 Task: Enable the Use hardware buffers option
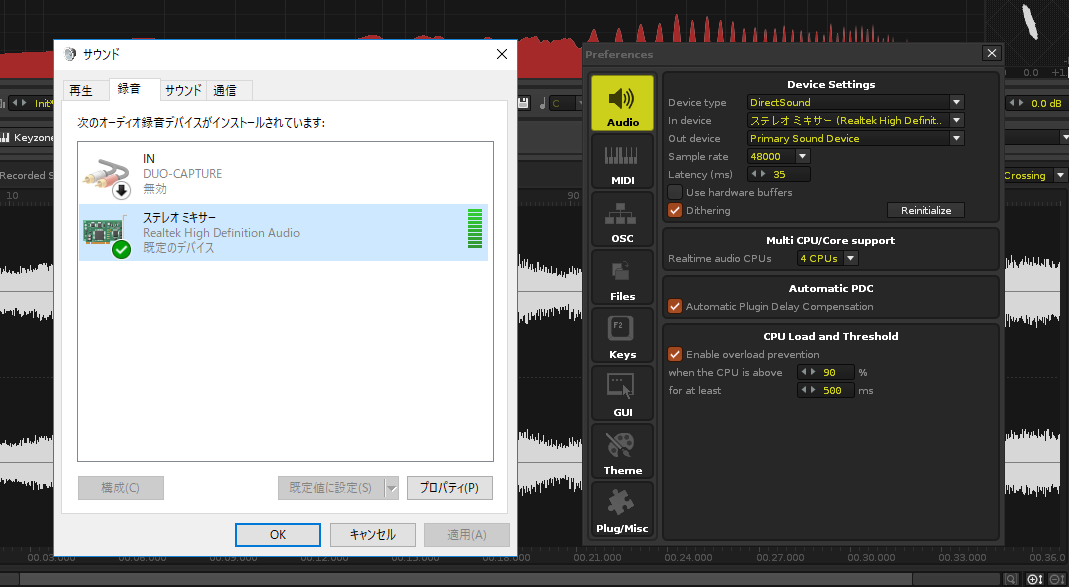click(x=674, y=192)
